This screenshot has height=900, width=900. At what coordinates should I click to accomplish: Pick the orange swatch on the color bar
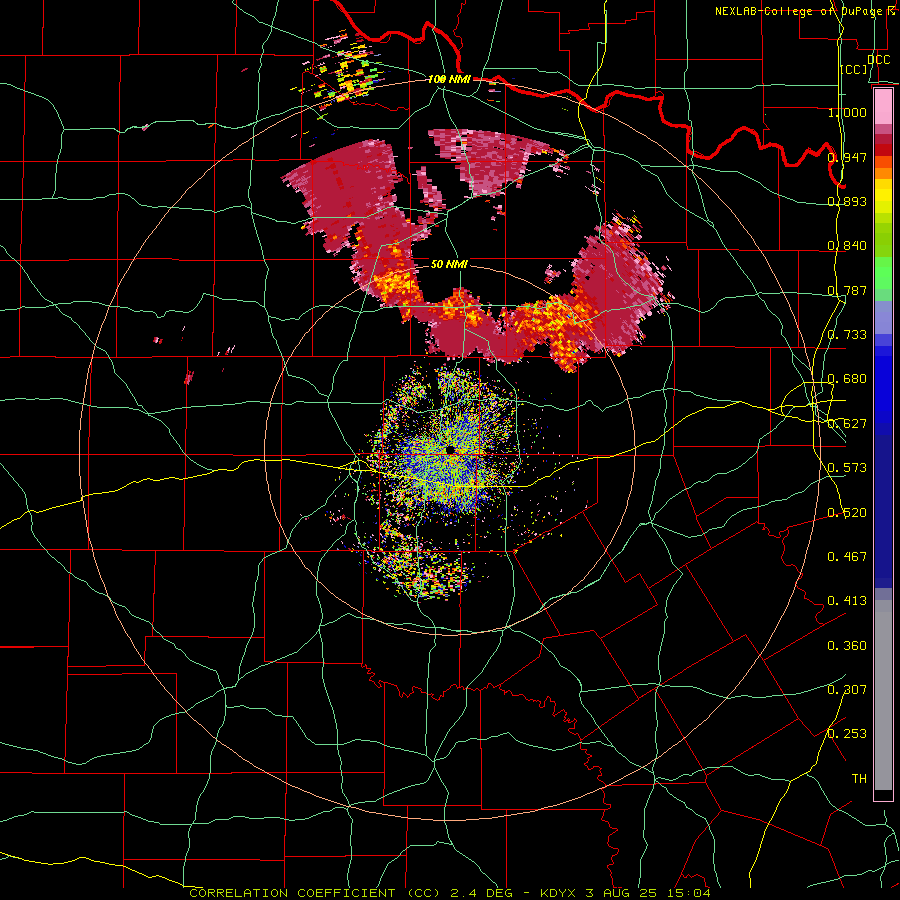[x=883, y=173]
